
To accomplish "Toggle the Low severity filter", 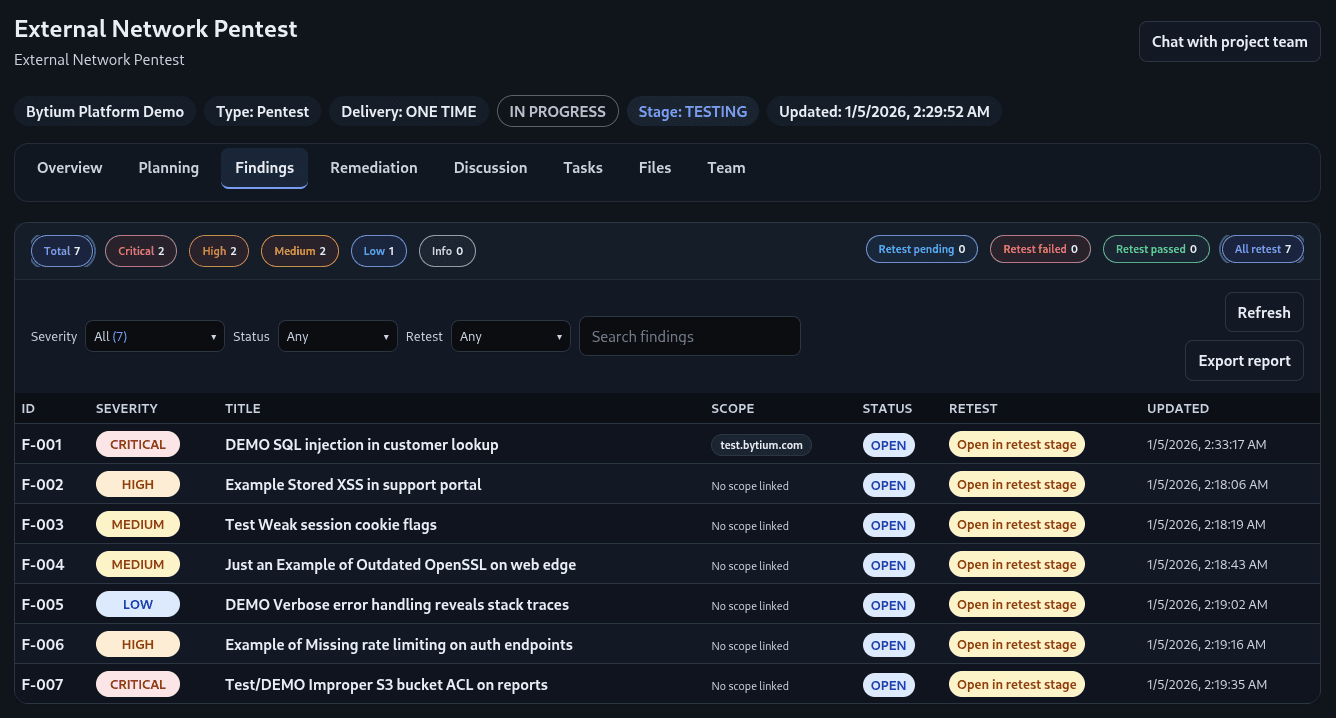I will (378, 250).
